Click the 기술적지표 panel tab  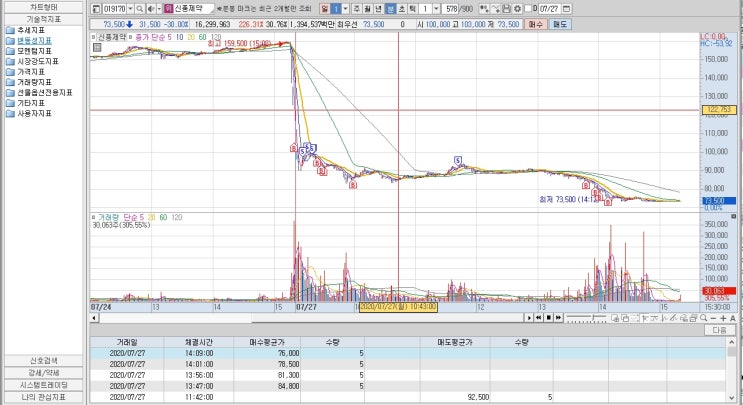click(44, 19)
